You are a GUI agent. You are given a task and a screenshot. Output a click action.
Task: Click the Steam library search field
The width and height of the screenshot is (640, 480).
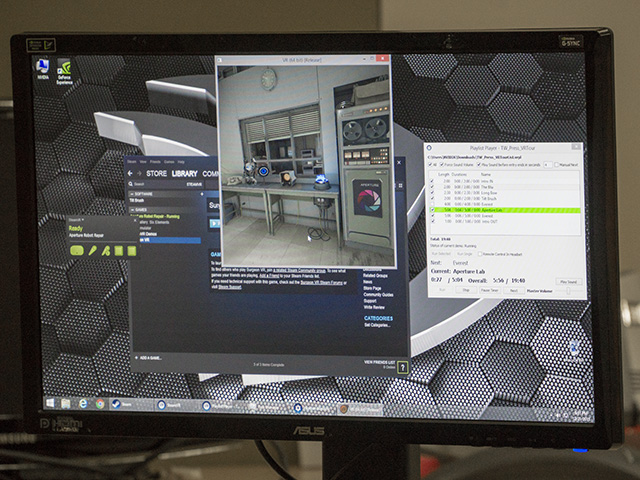click(159, 184)
